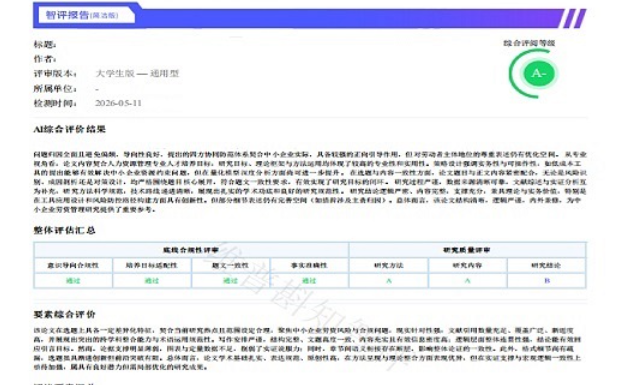The width and height of the screenshot is (620, 385).
Task: Click the blue B grade under 研究结论
Action: click(x=547, y=281)
